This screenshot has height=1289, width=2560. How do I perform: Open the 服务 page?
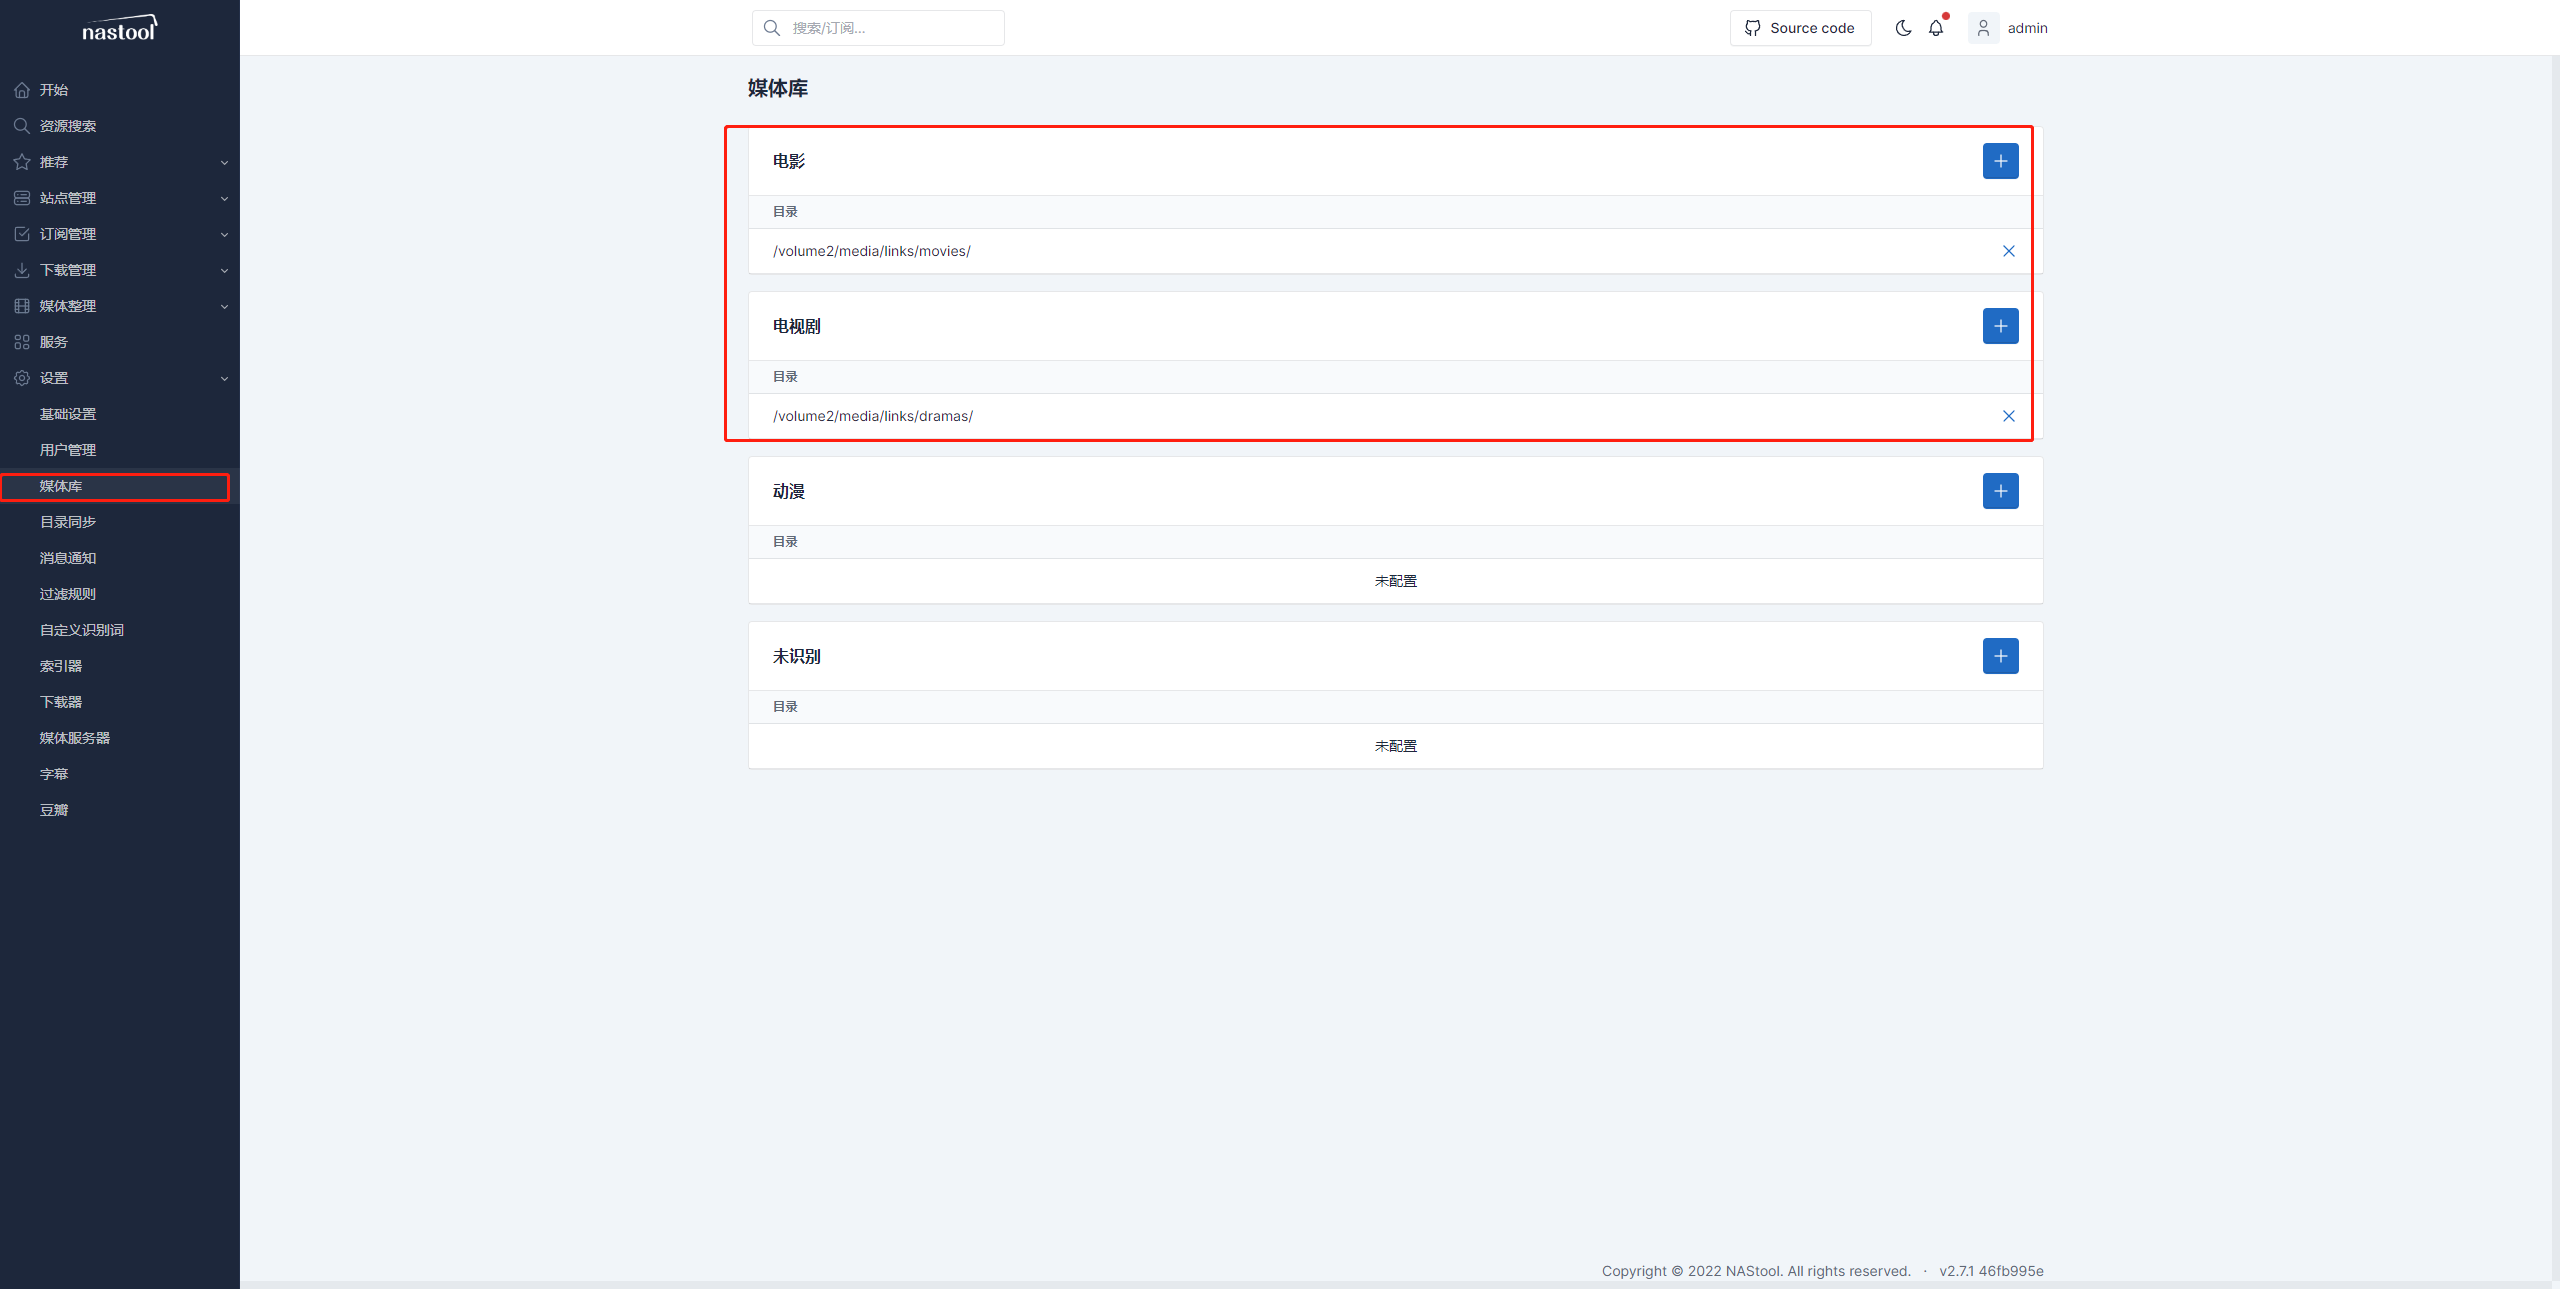click(54, 342)
